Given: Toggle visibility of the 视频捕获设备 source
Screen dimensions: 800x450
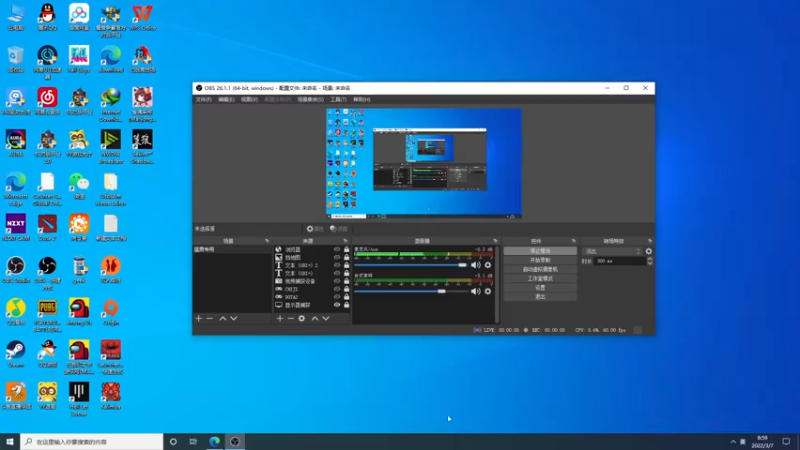Looking at the screenshot, I should pos(337,281).
